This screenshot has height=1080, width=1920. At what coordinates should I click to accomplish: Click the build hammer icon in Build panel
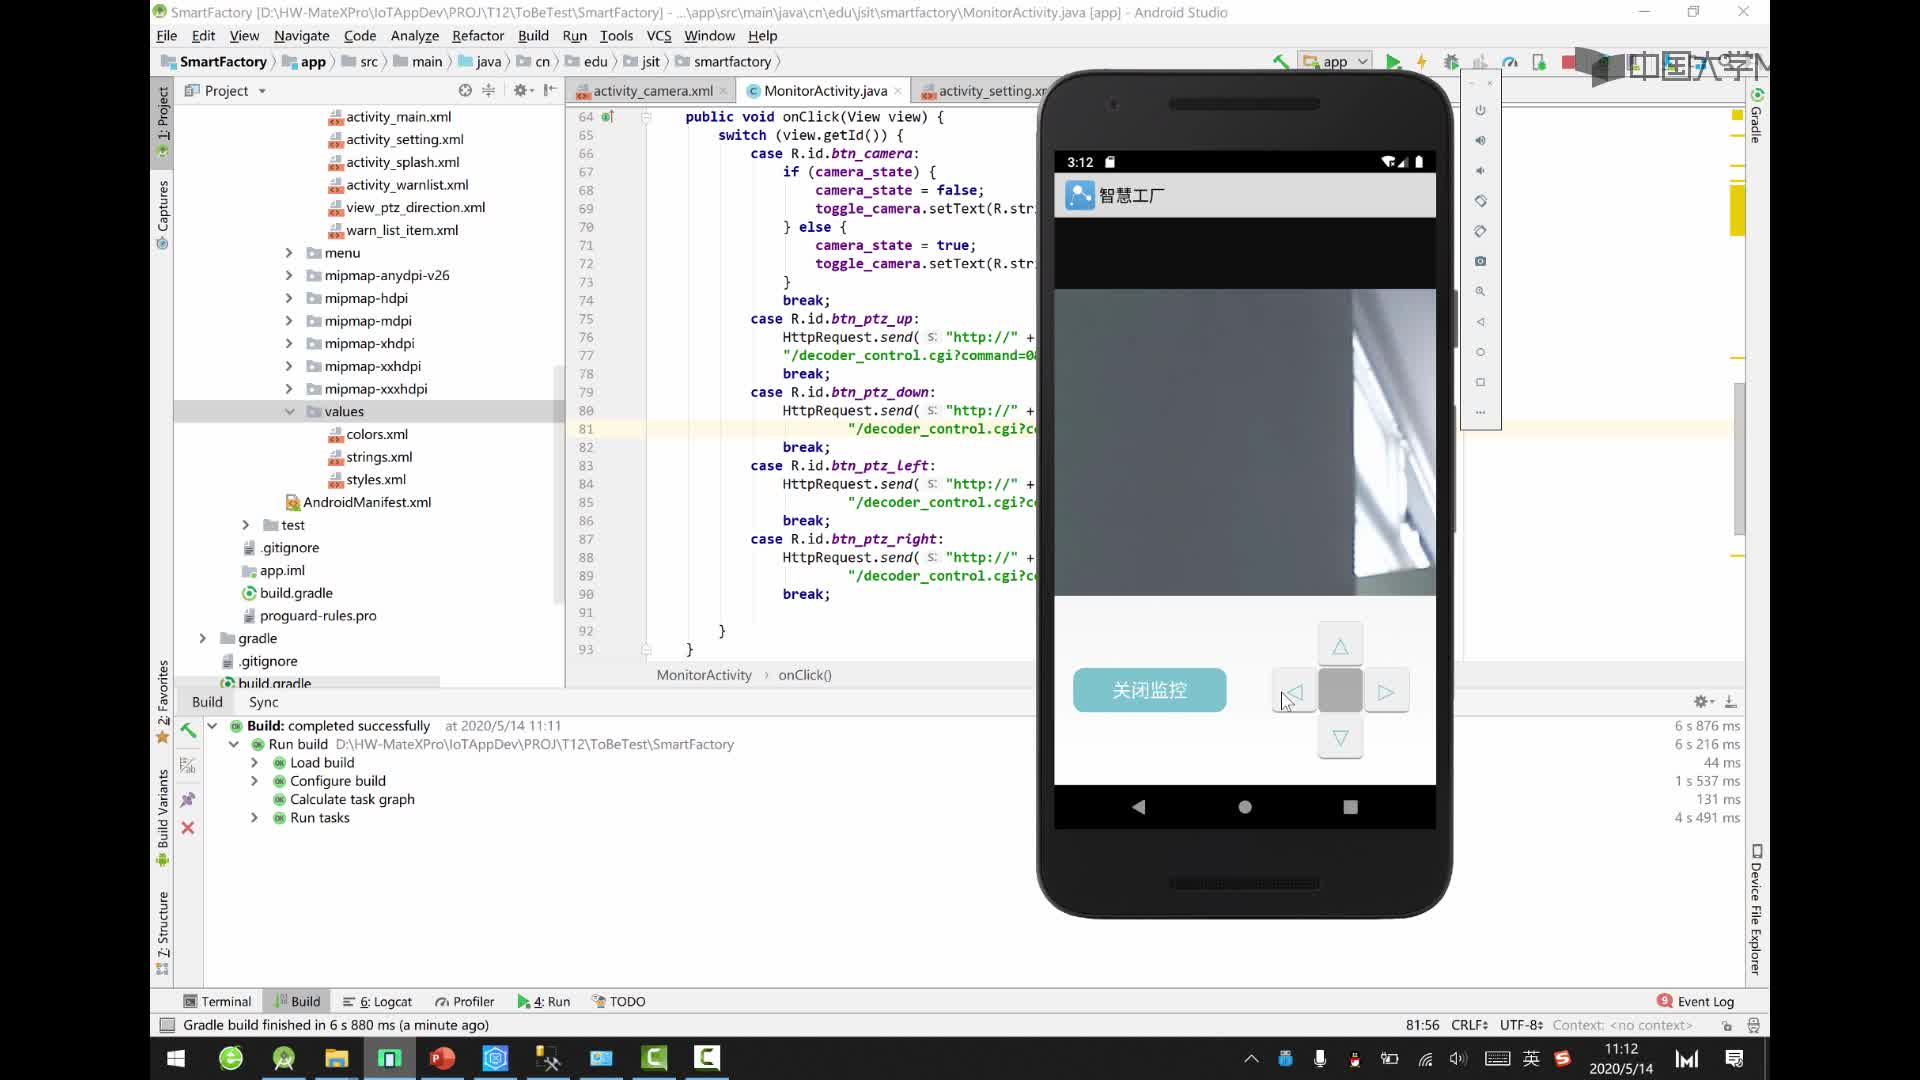click(x=188, y=731)
